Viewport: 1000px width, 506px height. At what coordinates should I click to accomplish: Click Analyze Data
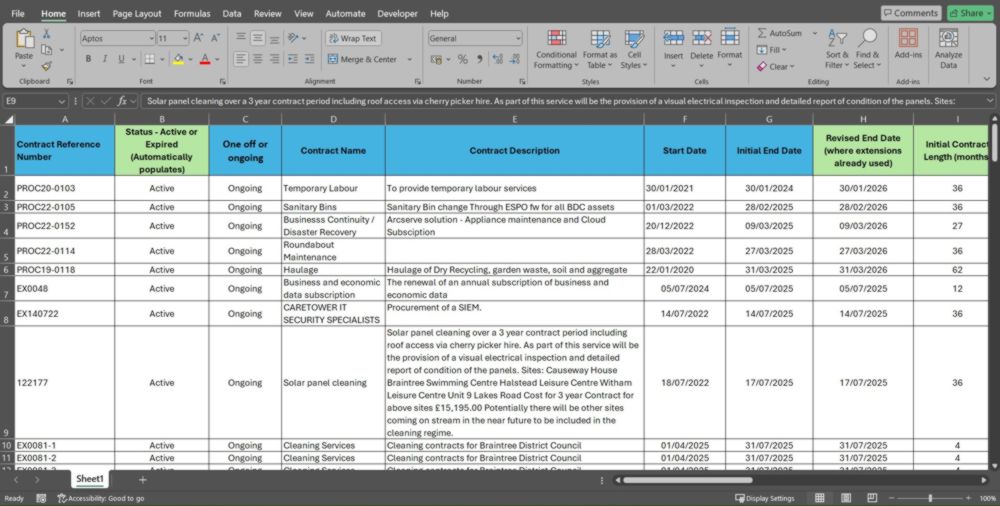pos(948,50)
